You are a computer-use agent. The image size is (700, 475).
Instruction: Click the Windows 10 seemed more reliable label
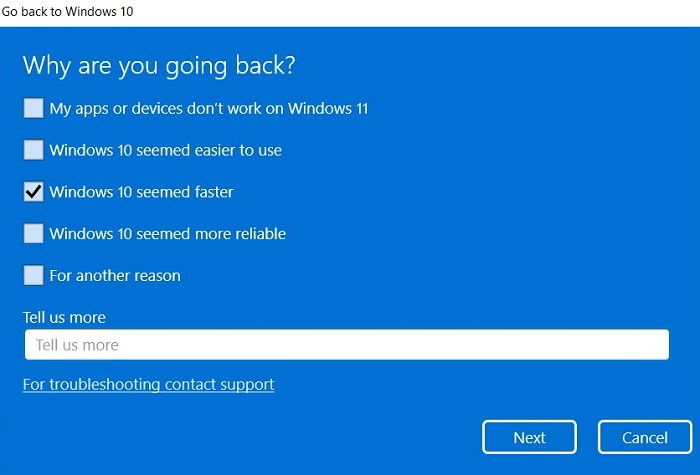tap(168, 233)
